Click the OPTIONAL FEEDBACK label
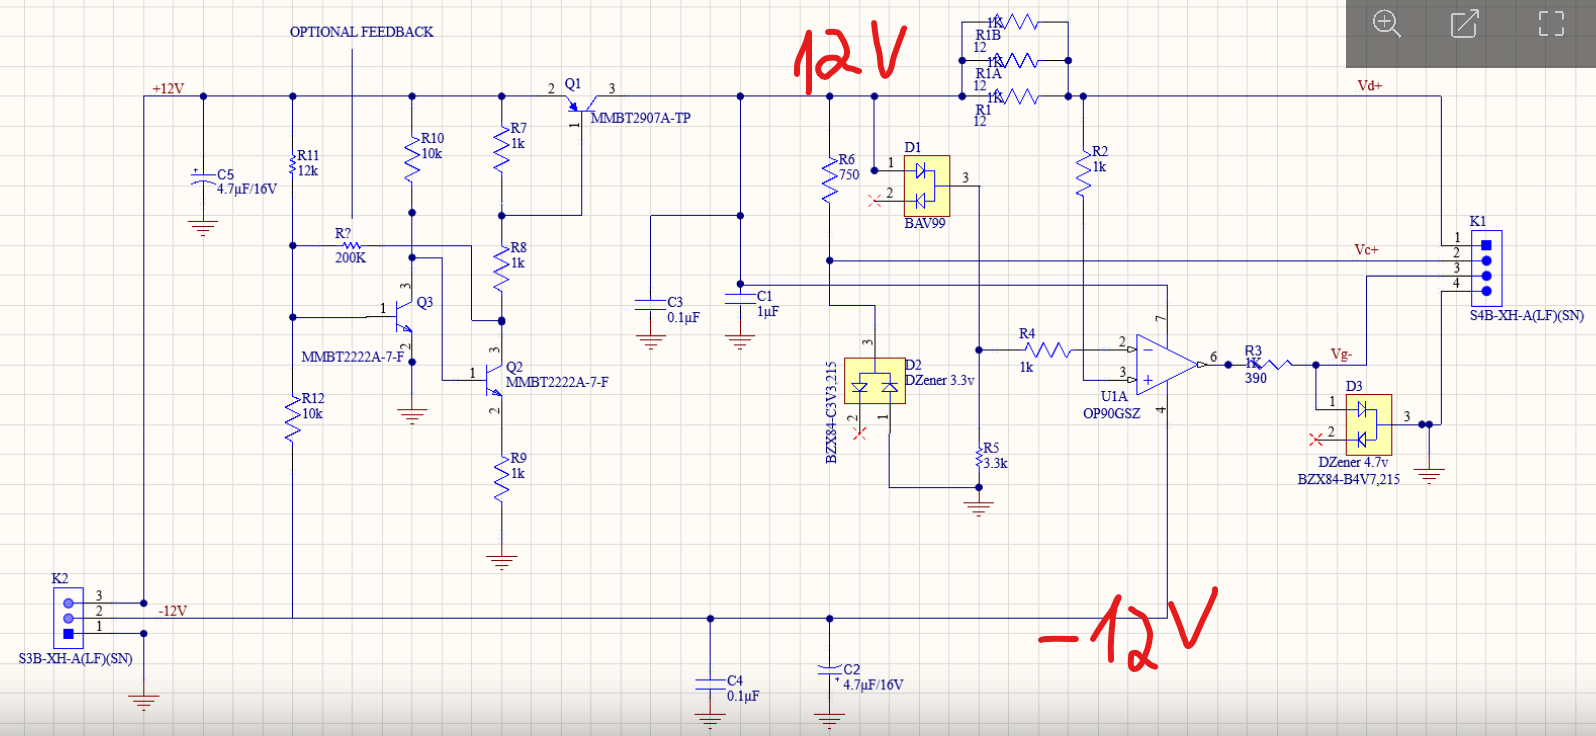 coord(362,32)
